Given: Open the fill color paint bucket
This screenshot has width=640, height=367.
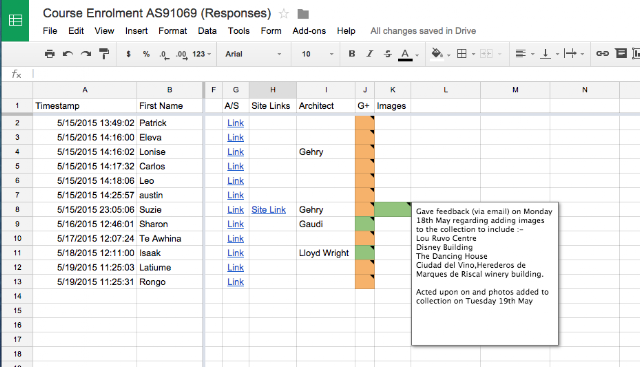Looking at the screenshot, I should [437, 53].
